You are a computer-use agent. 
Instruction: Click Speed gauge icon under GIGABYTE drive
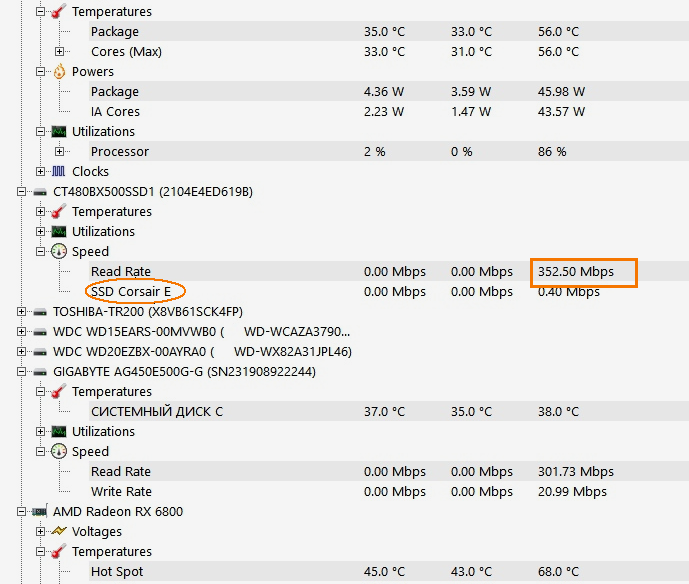[x=59, y=452]
